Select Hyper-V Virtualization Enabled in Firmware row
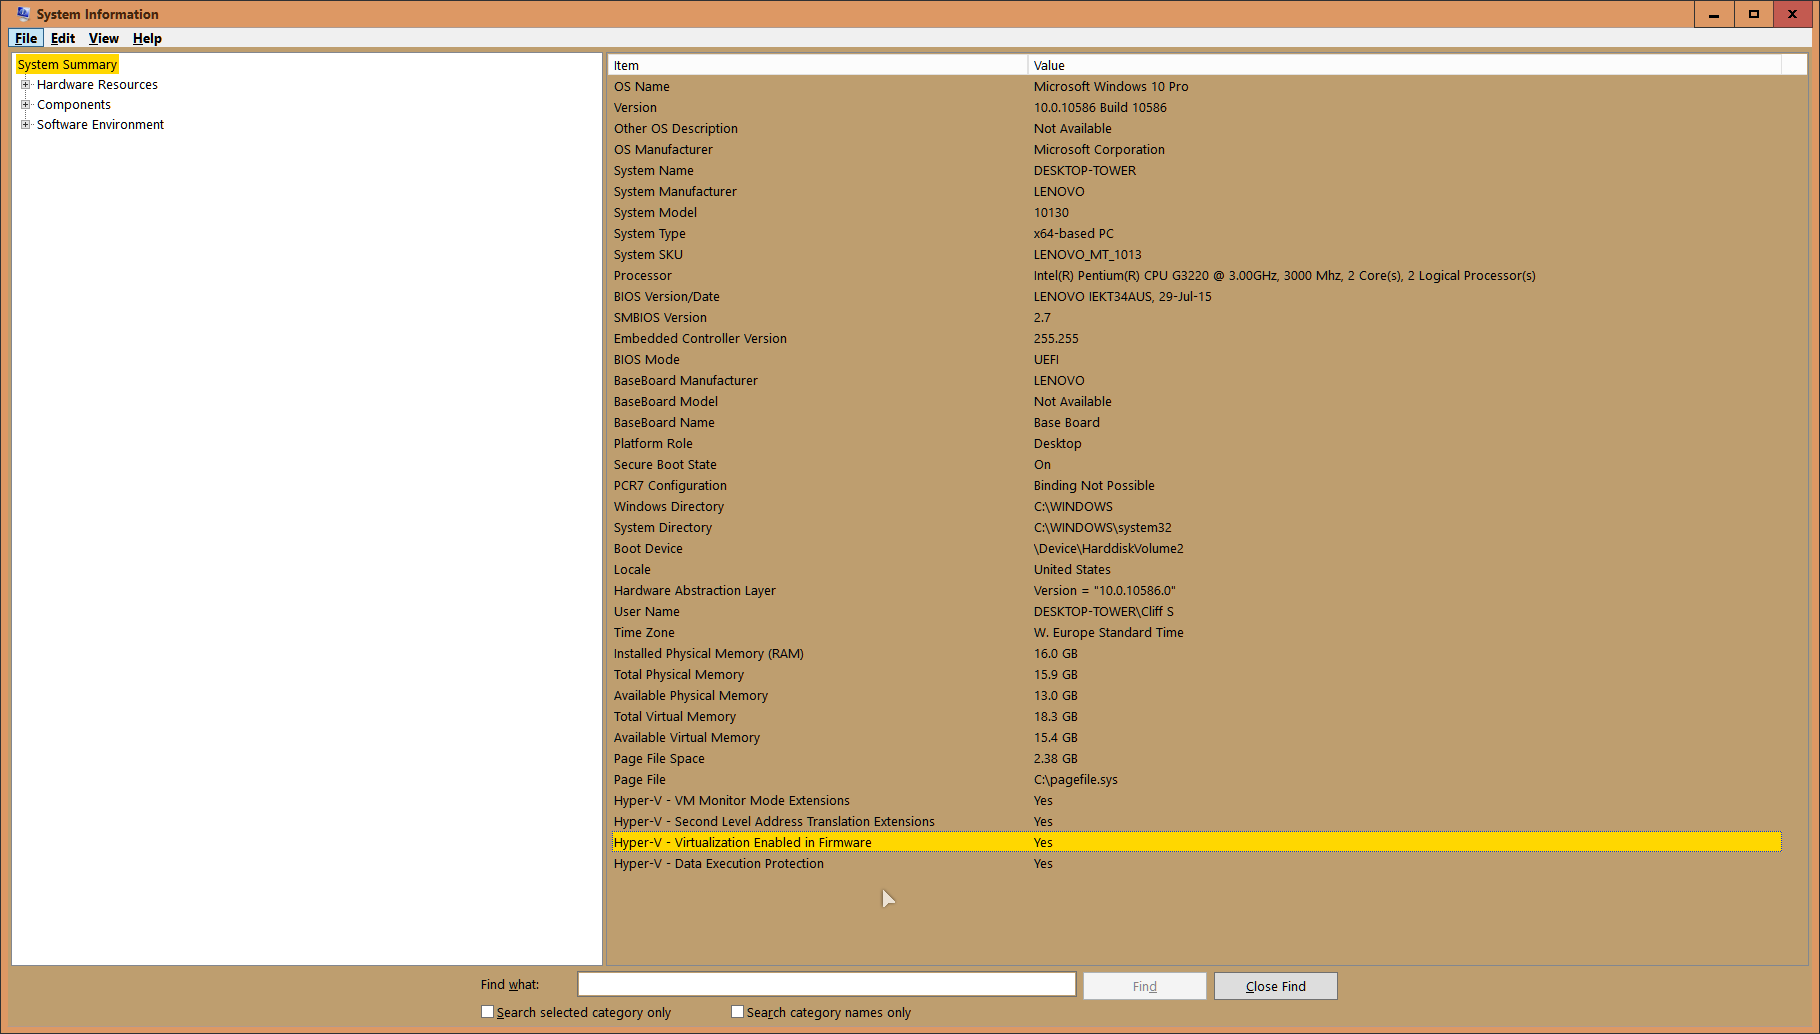The width and height of the screenshot is (1820, 1034). point(1196,842)
